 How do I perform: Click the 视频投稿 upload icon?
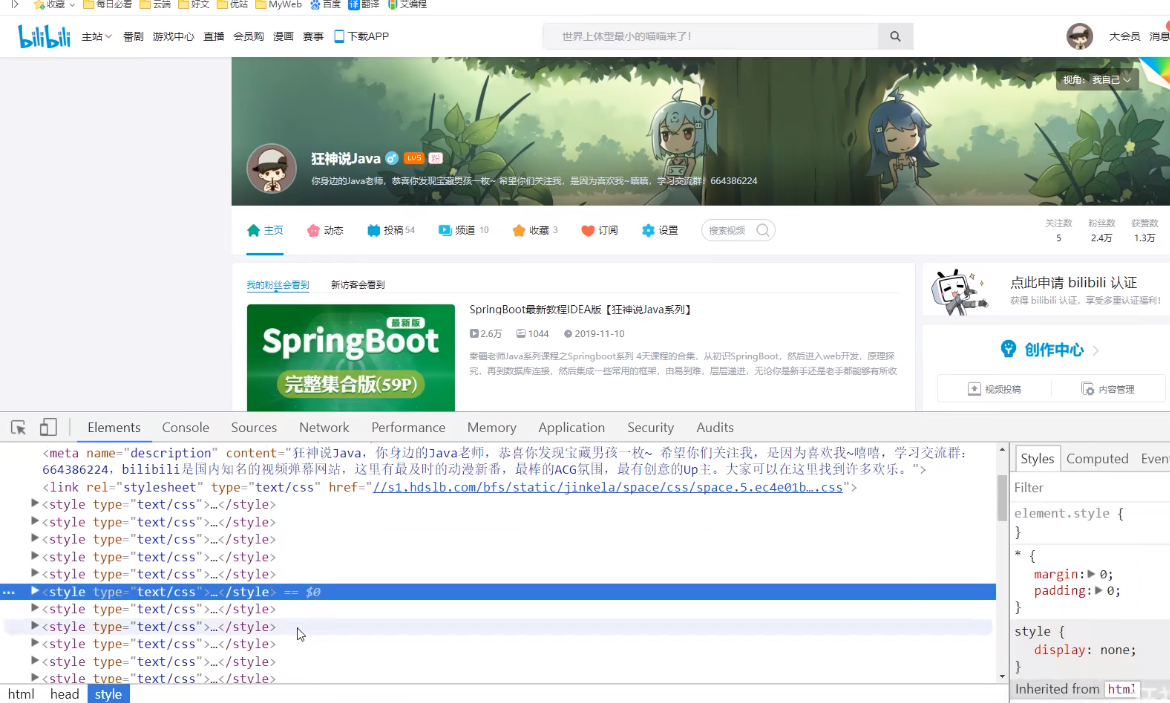(x=974, y=389)
